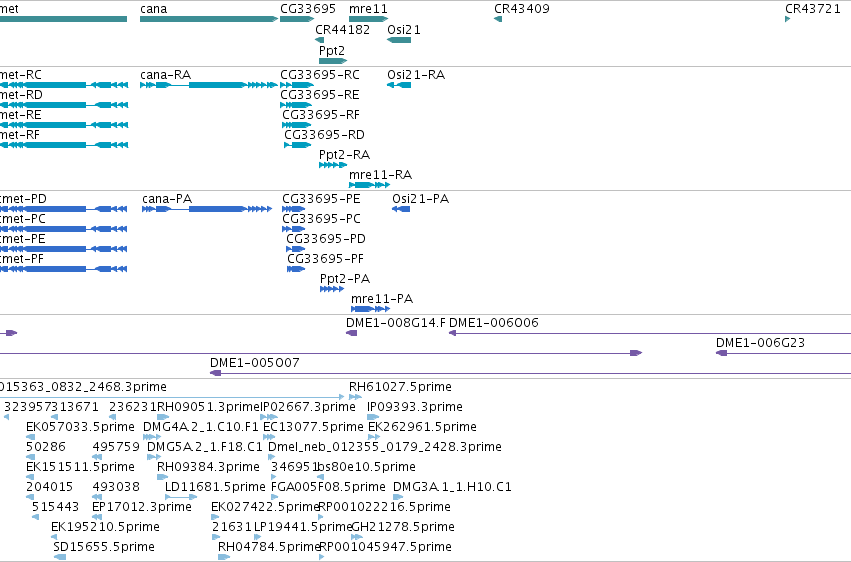
Task: Click the 495759 feature label
Action: click(116, 448)
